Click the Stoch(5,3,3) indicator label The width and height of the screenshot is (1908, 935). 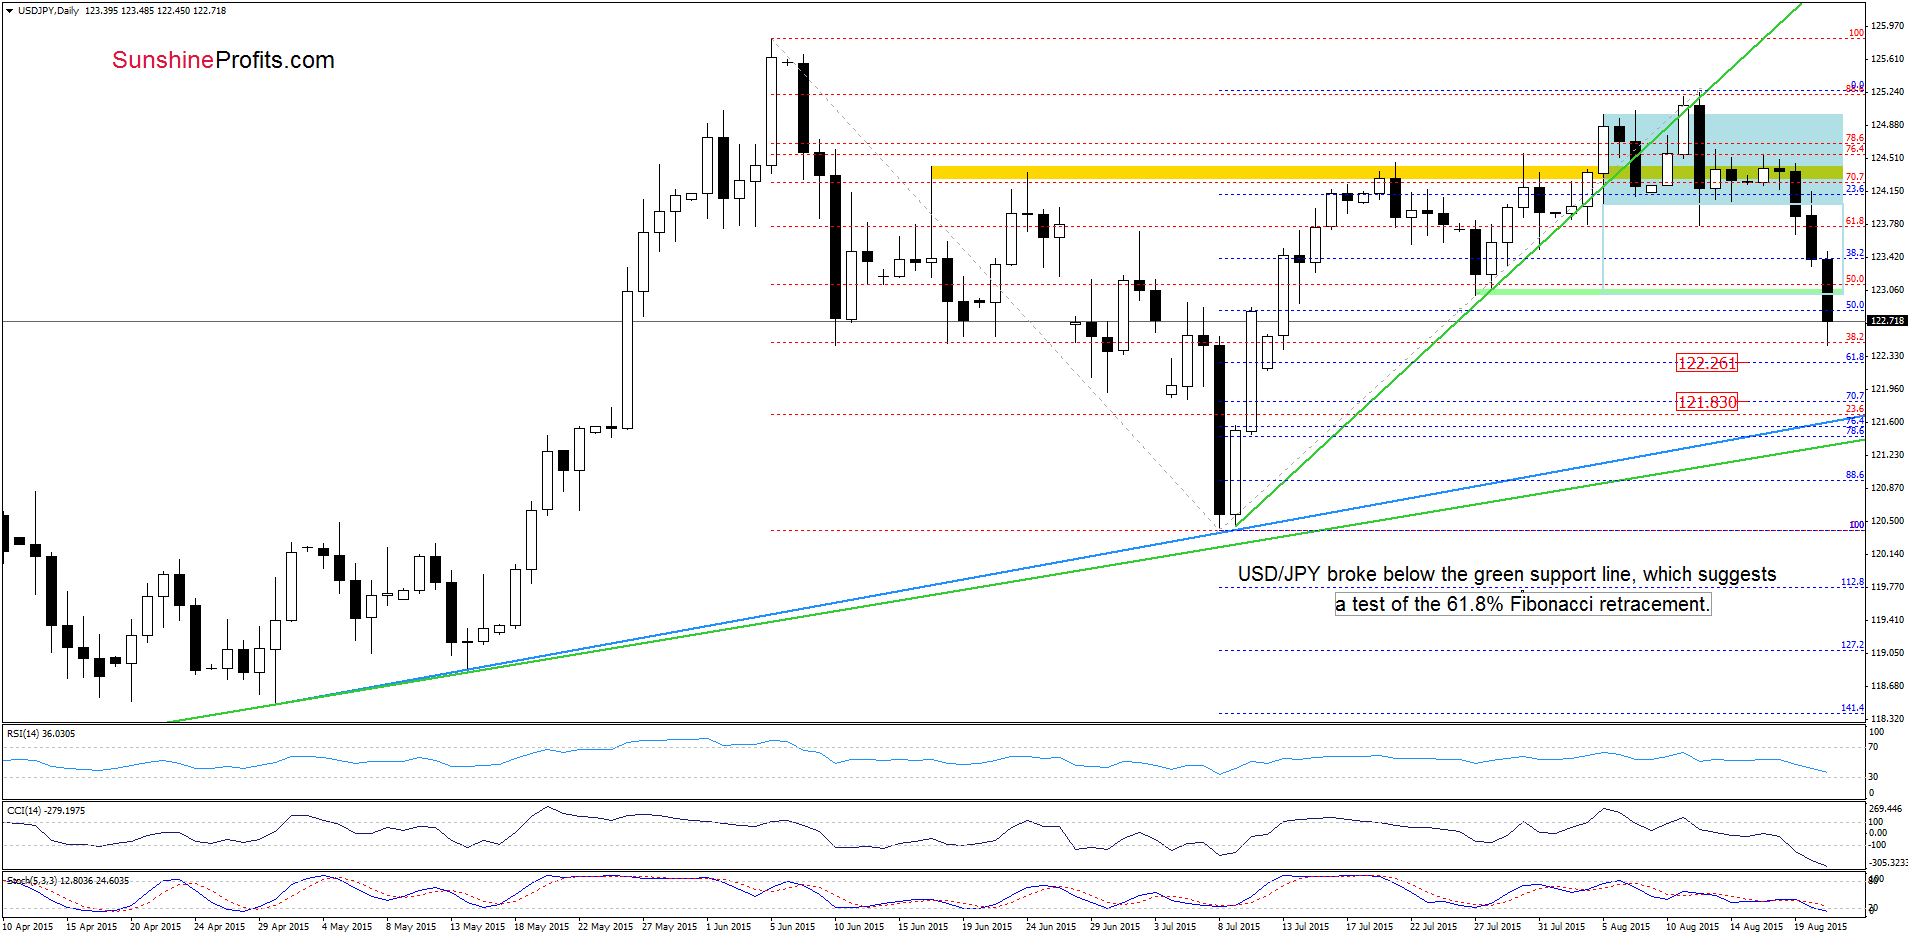pyautogui.click(x=68, y=881)
